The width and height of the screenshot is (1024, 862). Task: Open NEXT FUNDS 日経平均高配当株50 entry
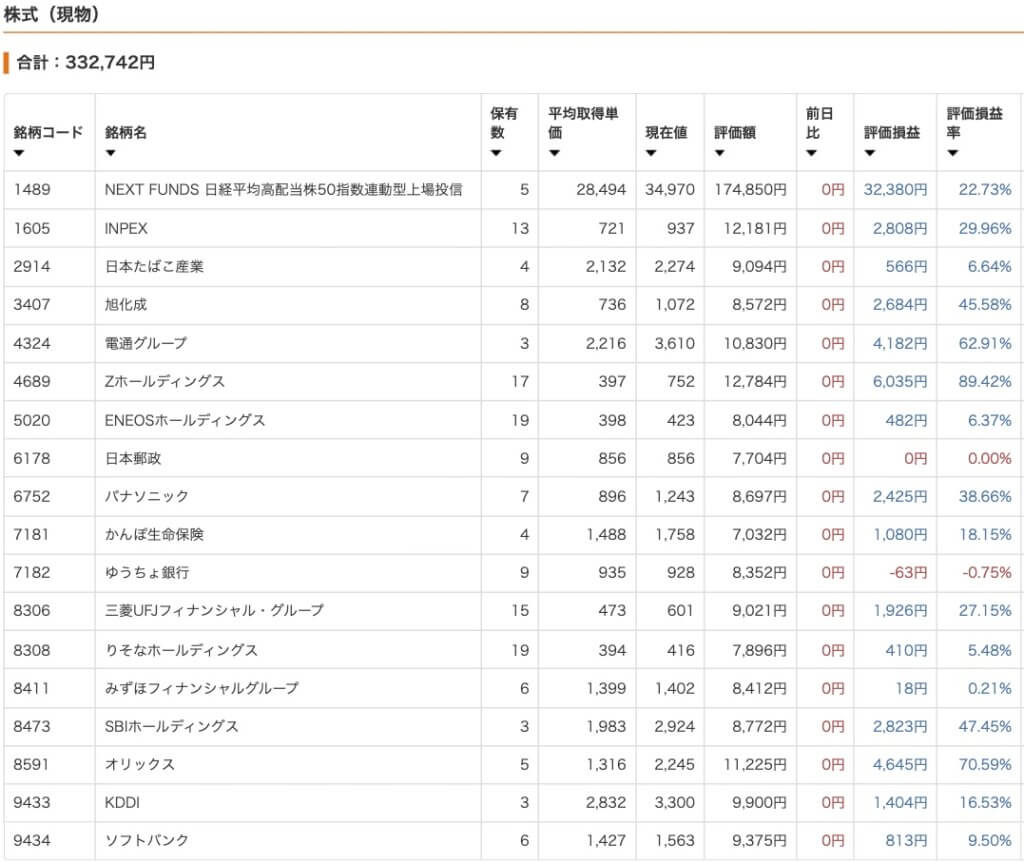(x=283, y=189)
